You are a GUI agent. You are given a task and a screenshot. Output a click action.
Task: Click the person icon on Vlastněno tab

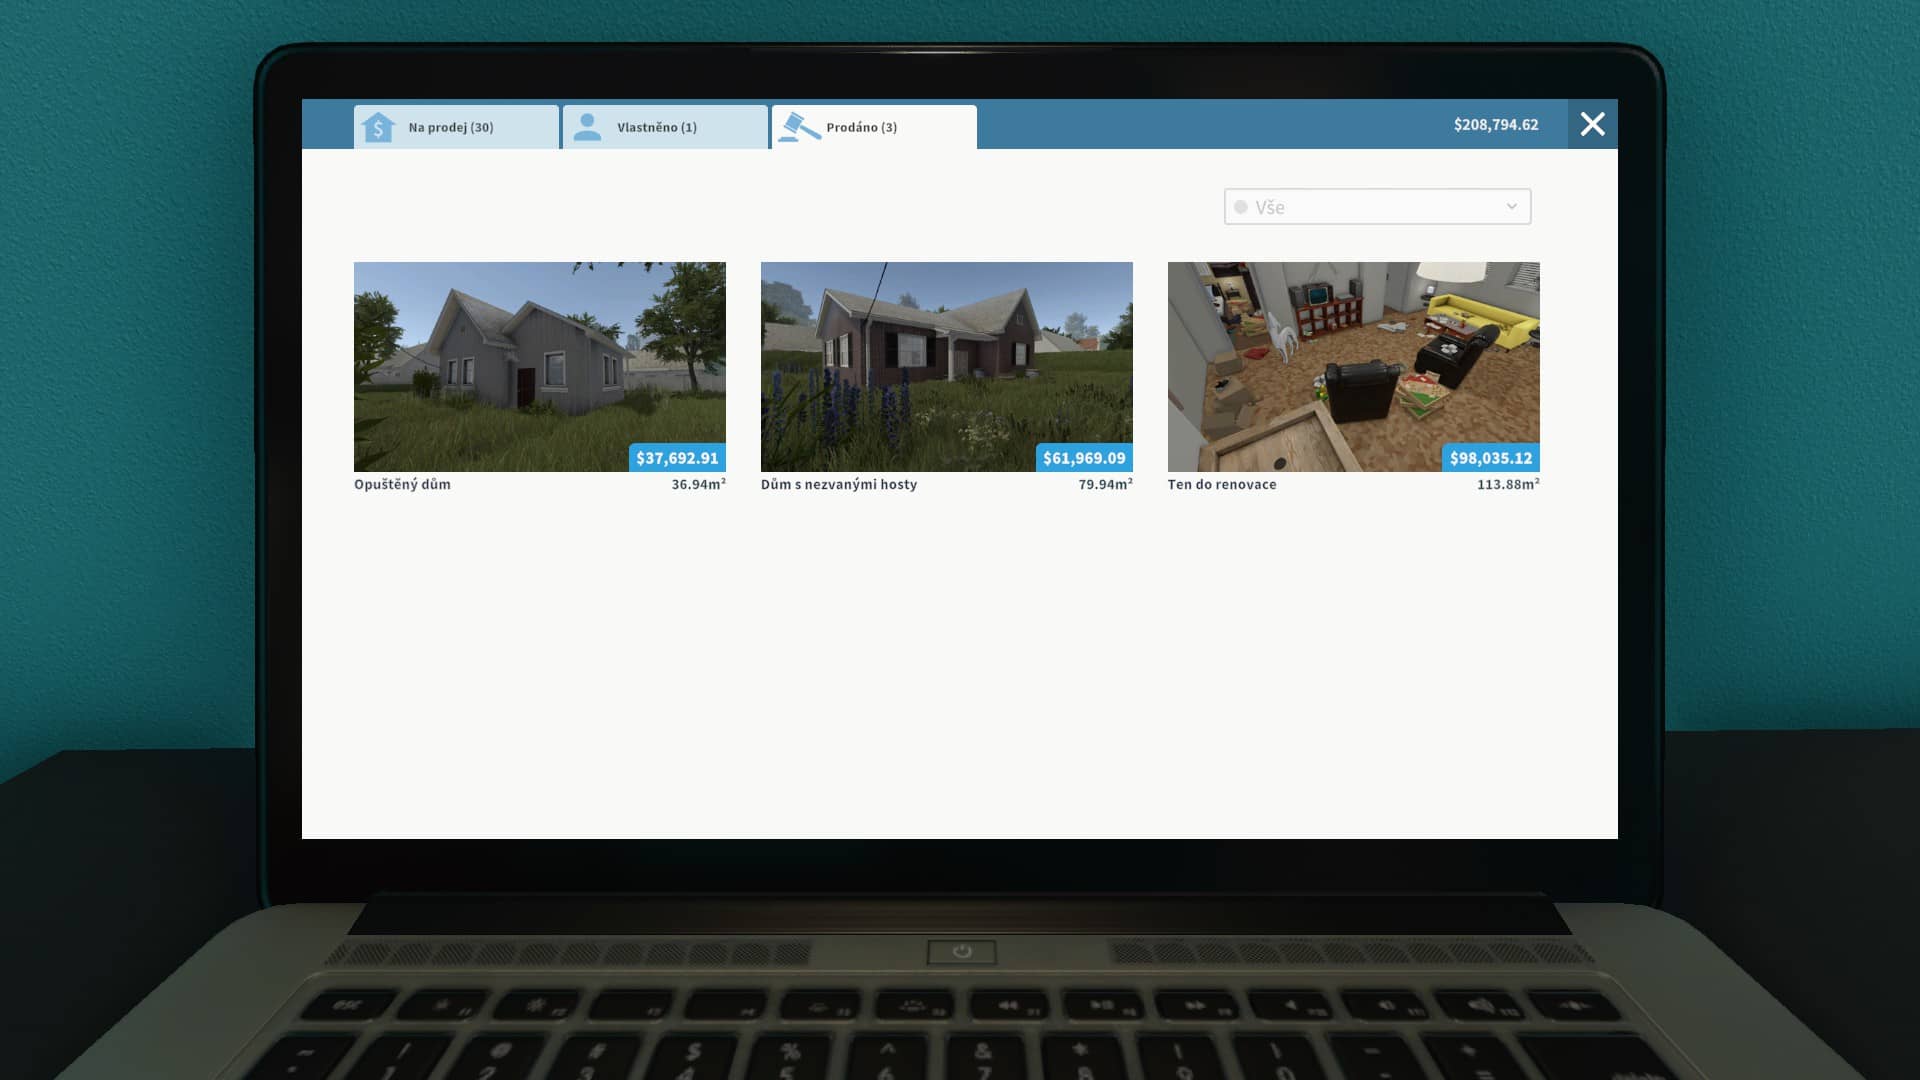pyautogui.click(x=588, y=127)
